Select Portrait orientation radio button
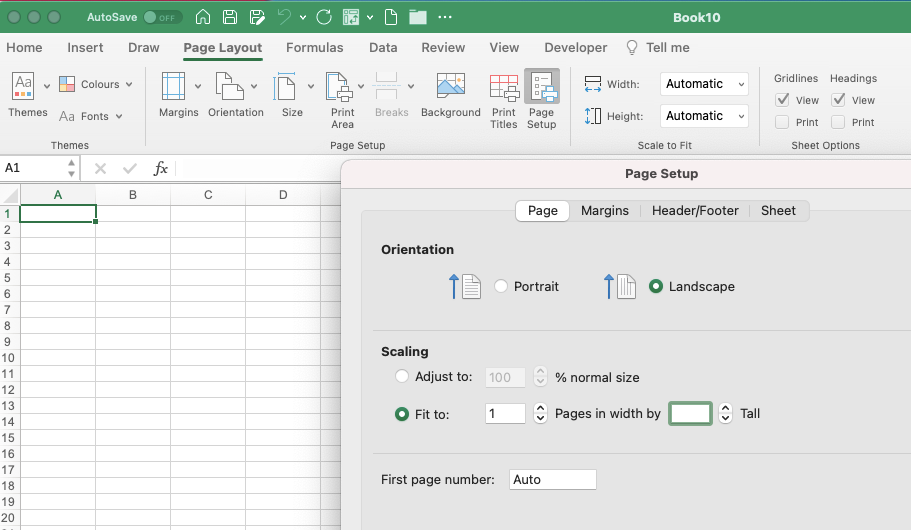Screen dimensions: 911x530 point(501,286)
